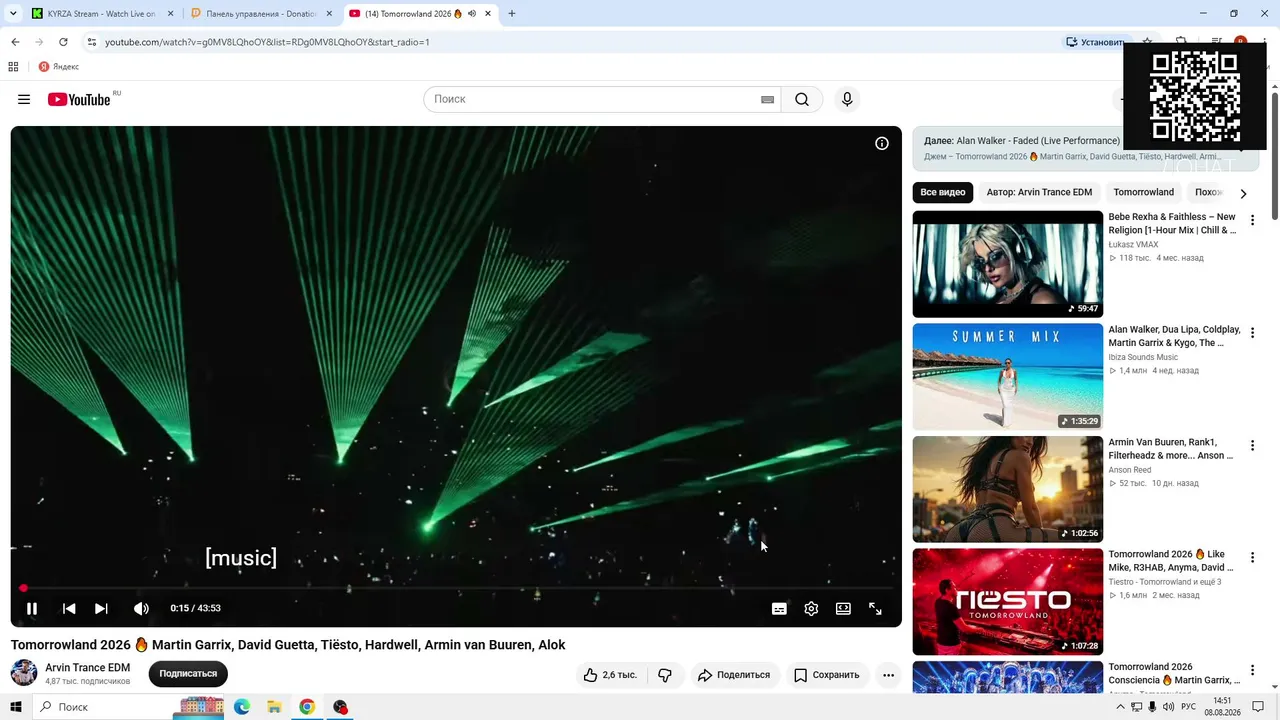
Task: Select the Все видео filter chip
Action: [x=943, y=192]
